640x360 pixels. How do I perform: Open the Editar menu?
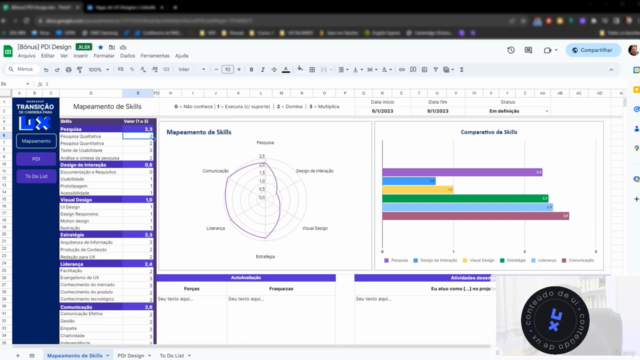pyautogui.click(x=47, y=56)
